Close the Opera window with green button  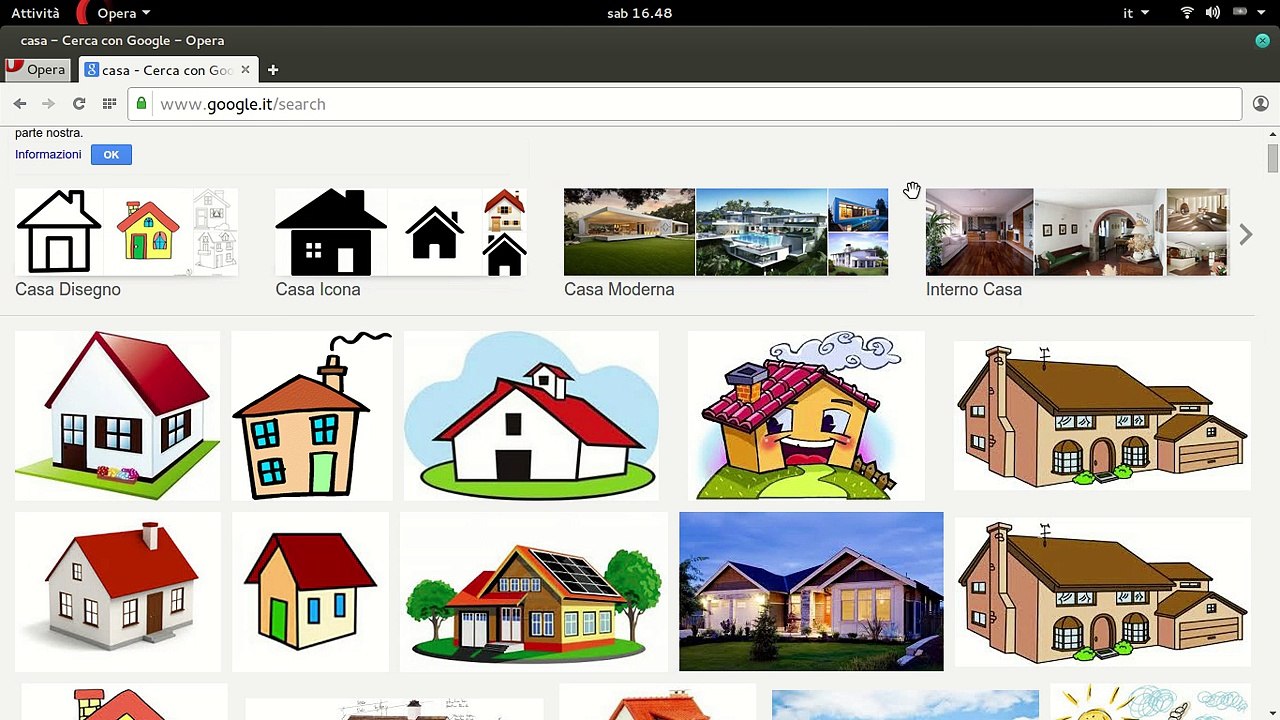(x=1263, y=41)
